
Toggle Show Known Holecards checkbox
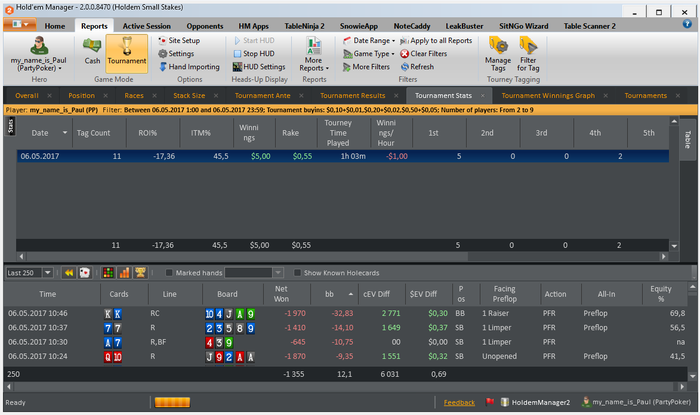point(297,273)
